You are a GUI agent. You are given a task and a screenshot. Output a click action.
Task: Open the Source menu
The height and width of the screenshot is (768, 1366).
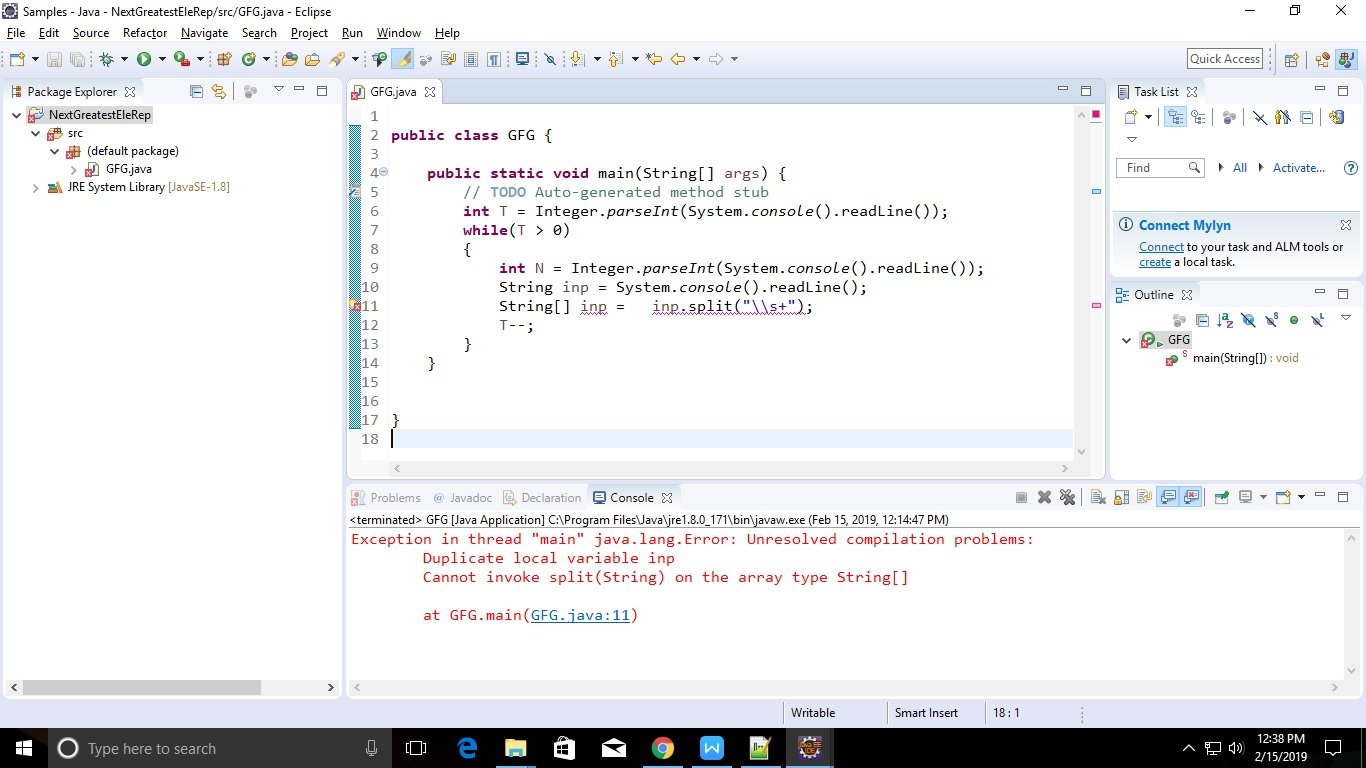coord(91,33)
